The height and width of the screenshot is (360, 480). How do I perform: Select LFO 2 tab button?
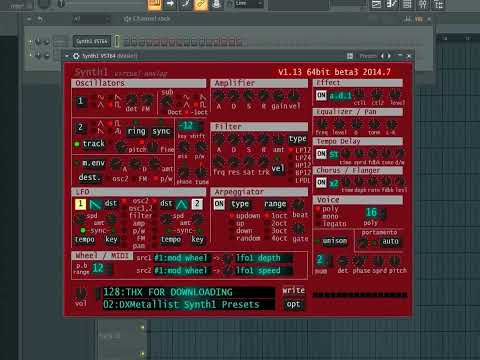tap(197, 204)
